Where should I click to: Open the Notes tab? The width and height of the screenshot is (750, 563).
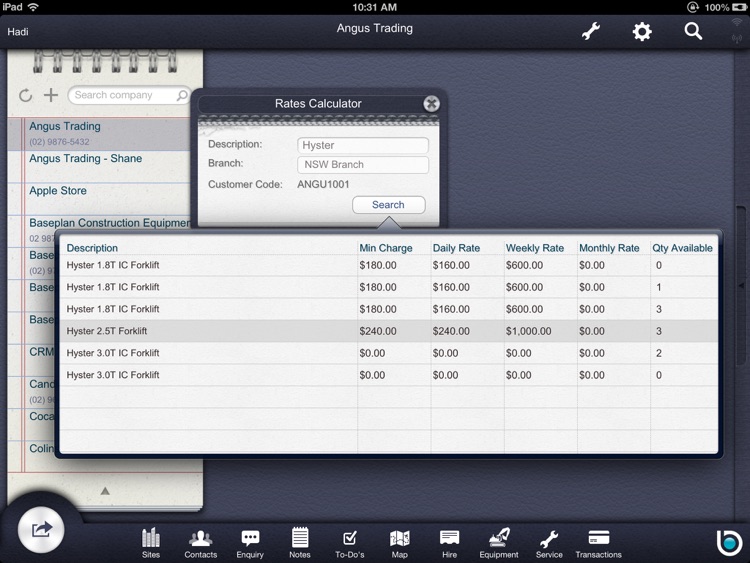point(300,543)
